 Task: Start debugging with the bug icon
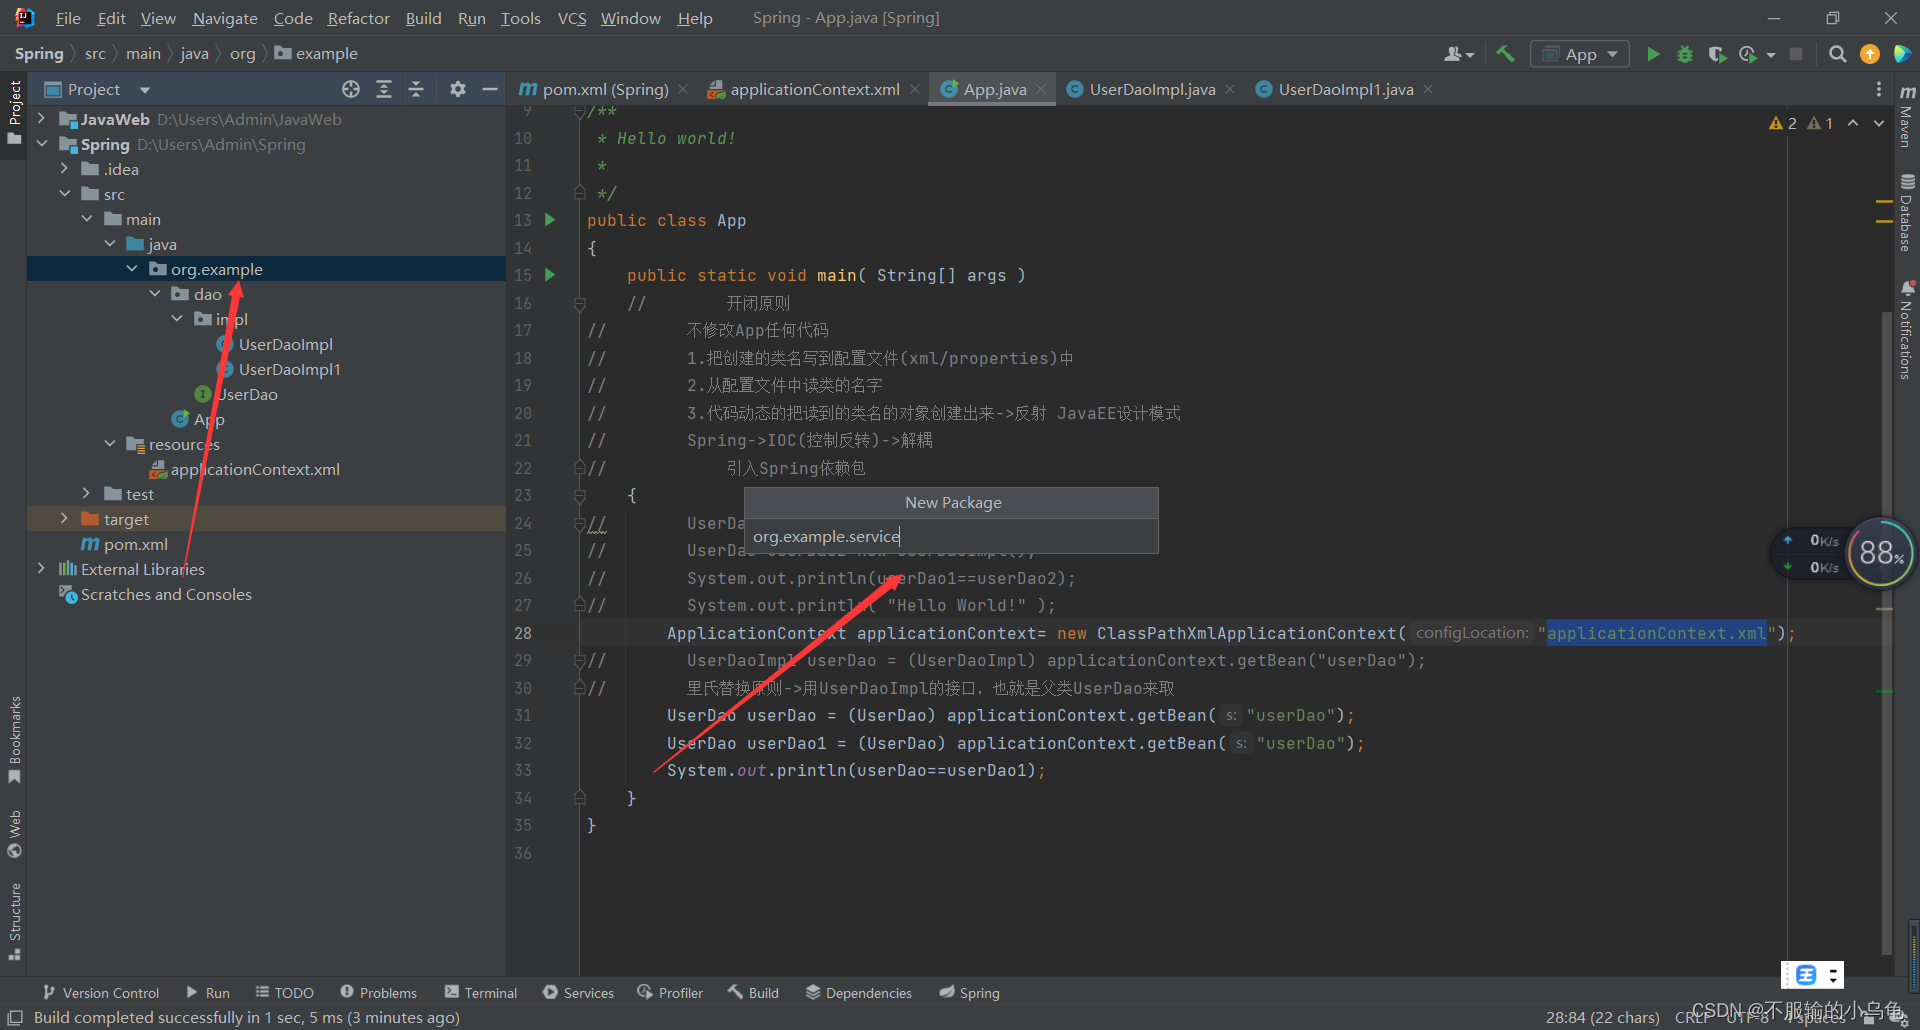pos(1685,54)
